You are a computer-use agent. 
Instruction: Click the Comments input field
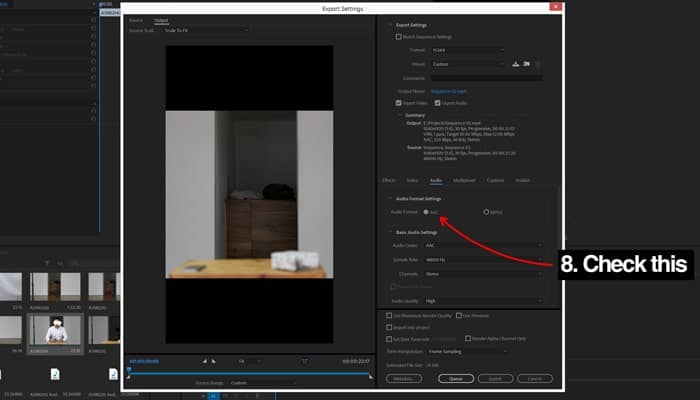point(487,78)
